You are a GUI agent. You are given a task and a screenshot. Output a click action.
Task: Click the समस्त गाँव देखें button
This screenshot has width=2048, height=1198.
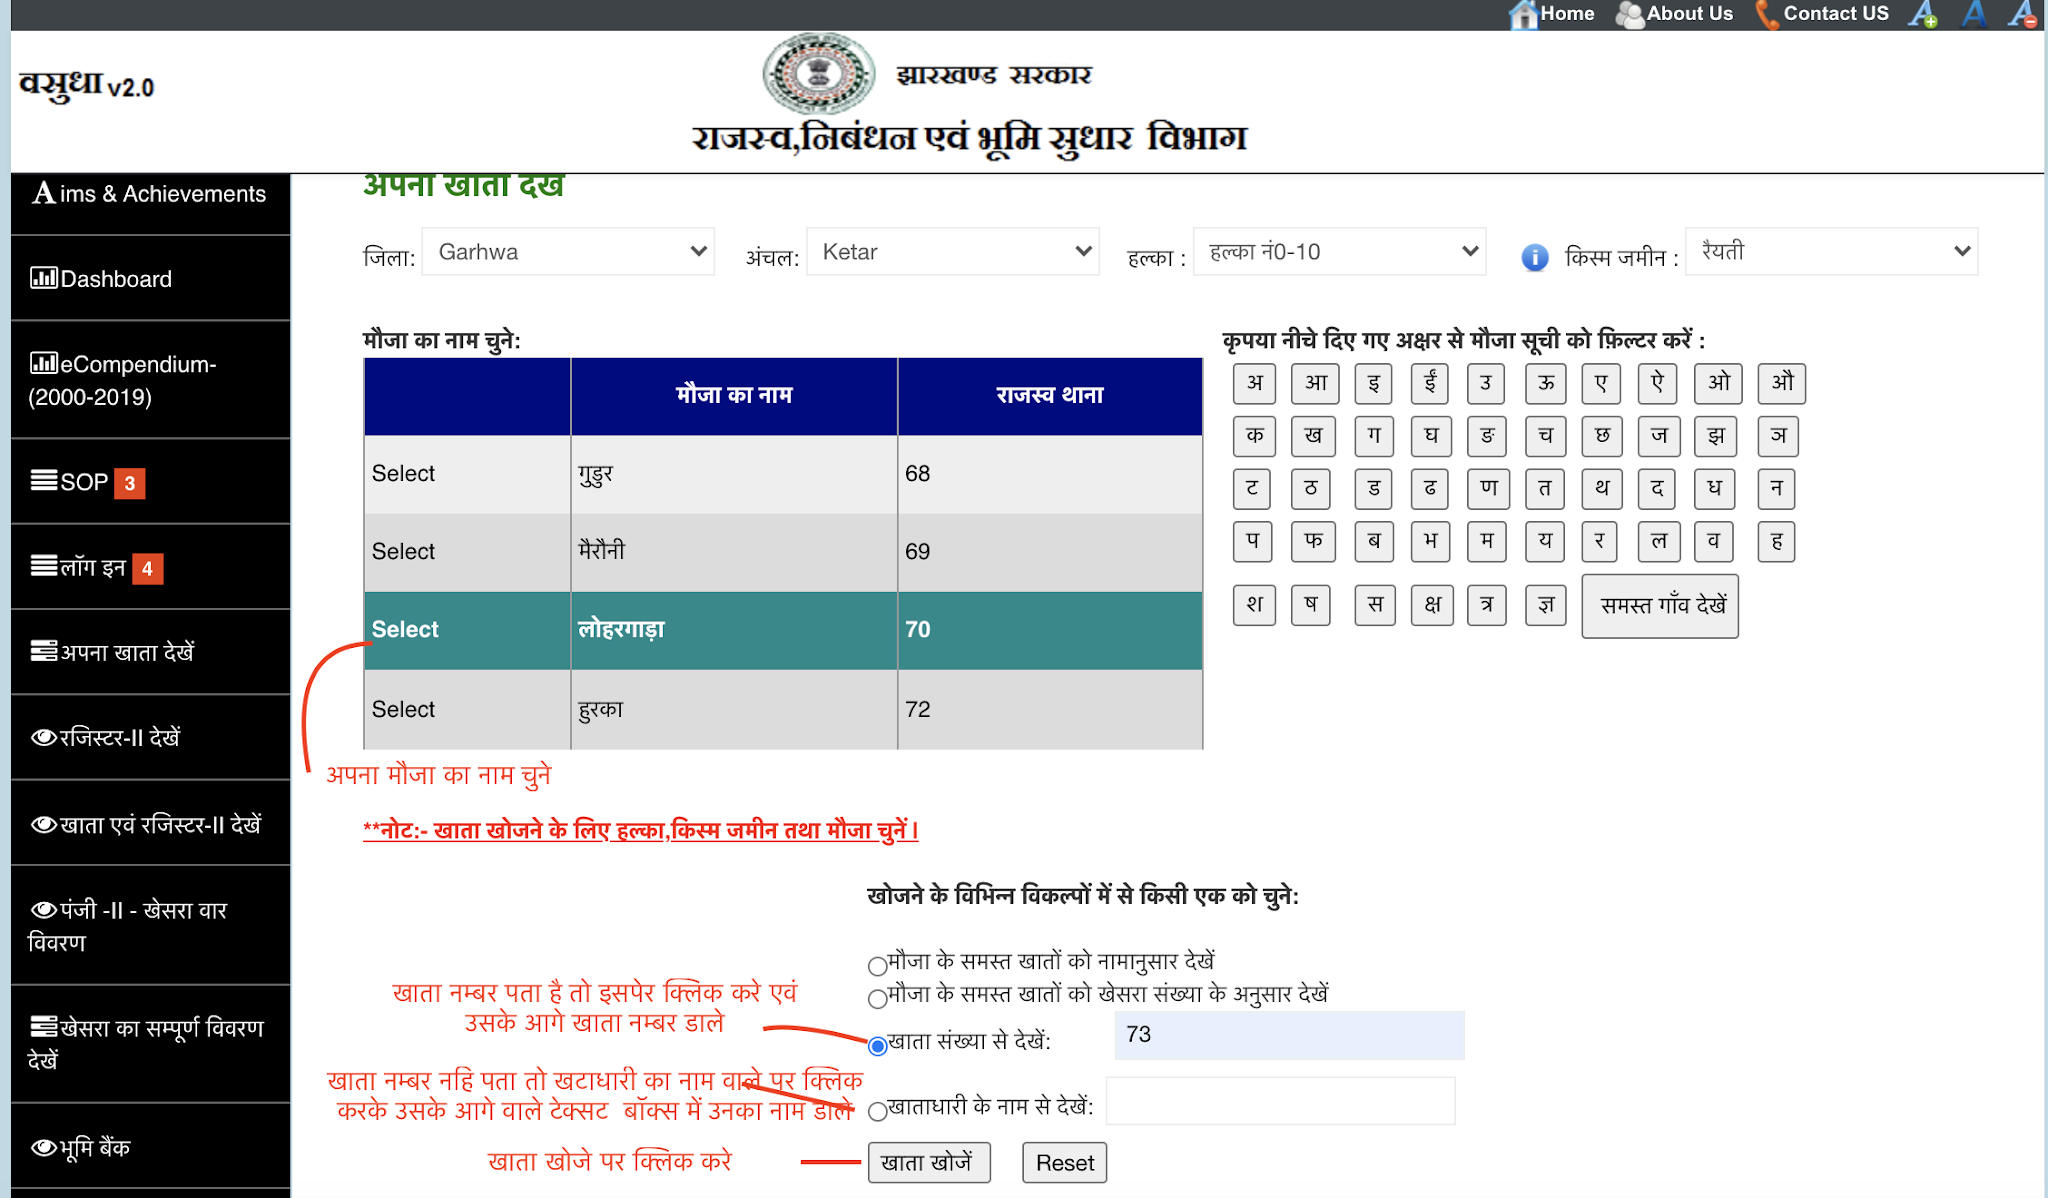click(1660, 606)
